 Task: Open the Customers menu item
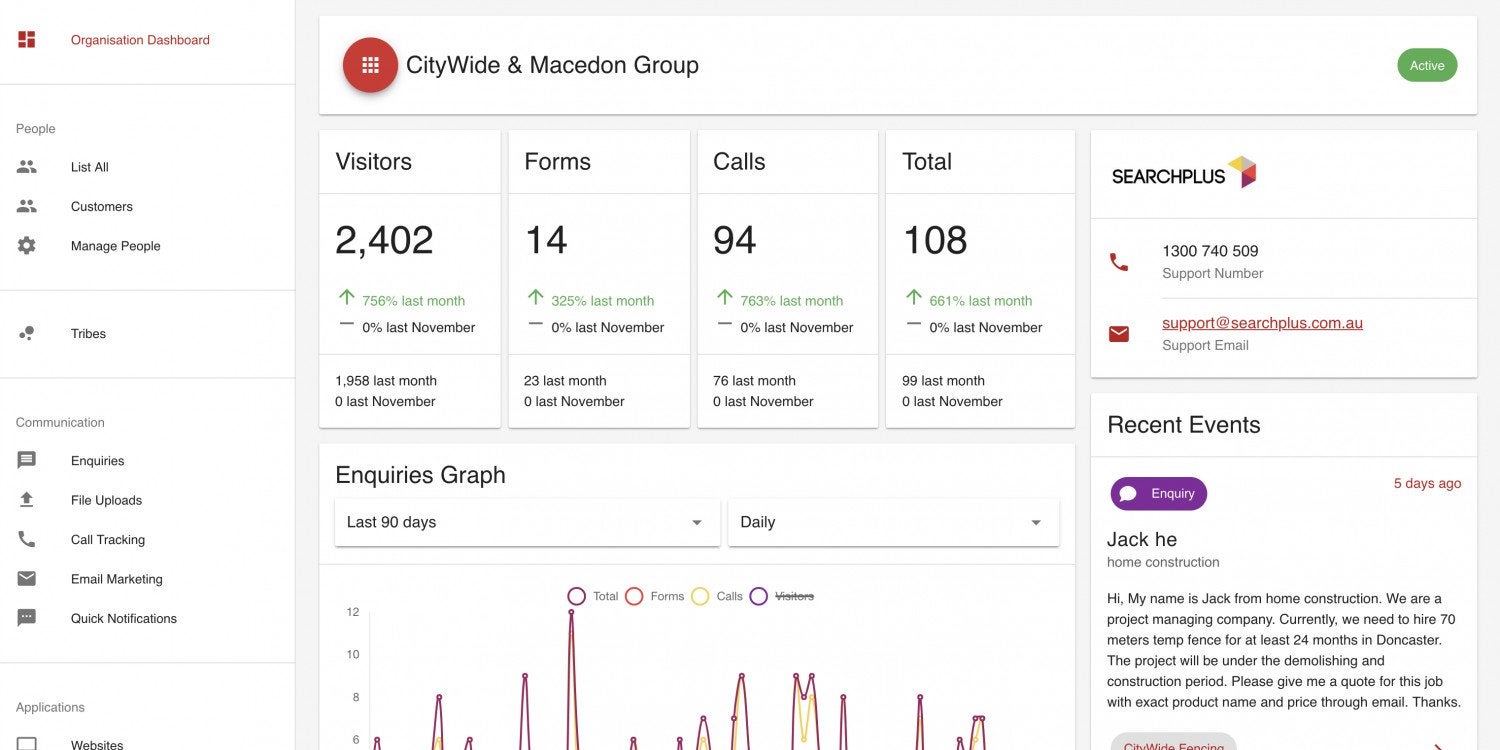[101, 206]
